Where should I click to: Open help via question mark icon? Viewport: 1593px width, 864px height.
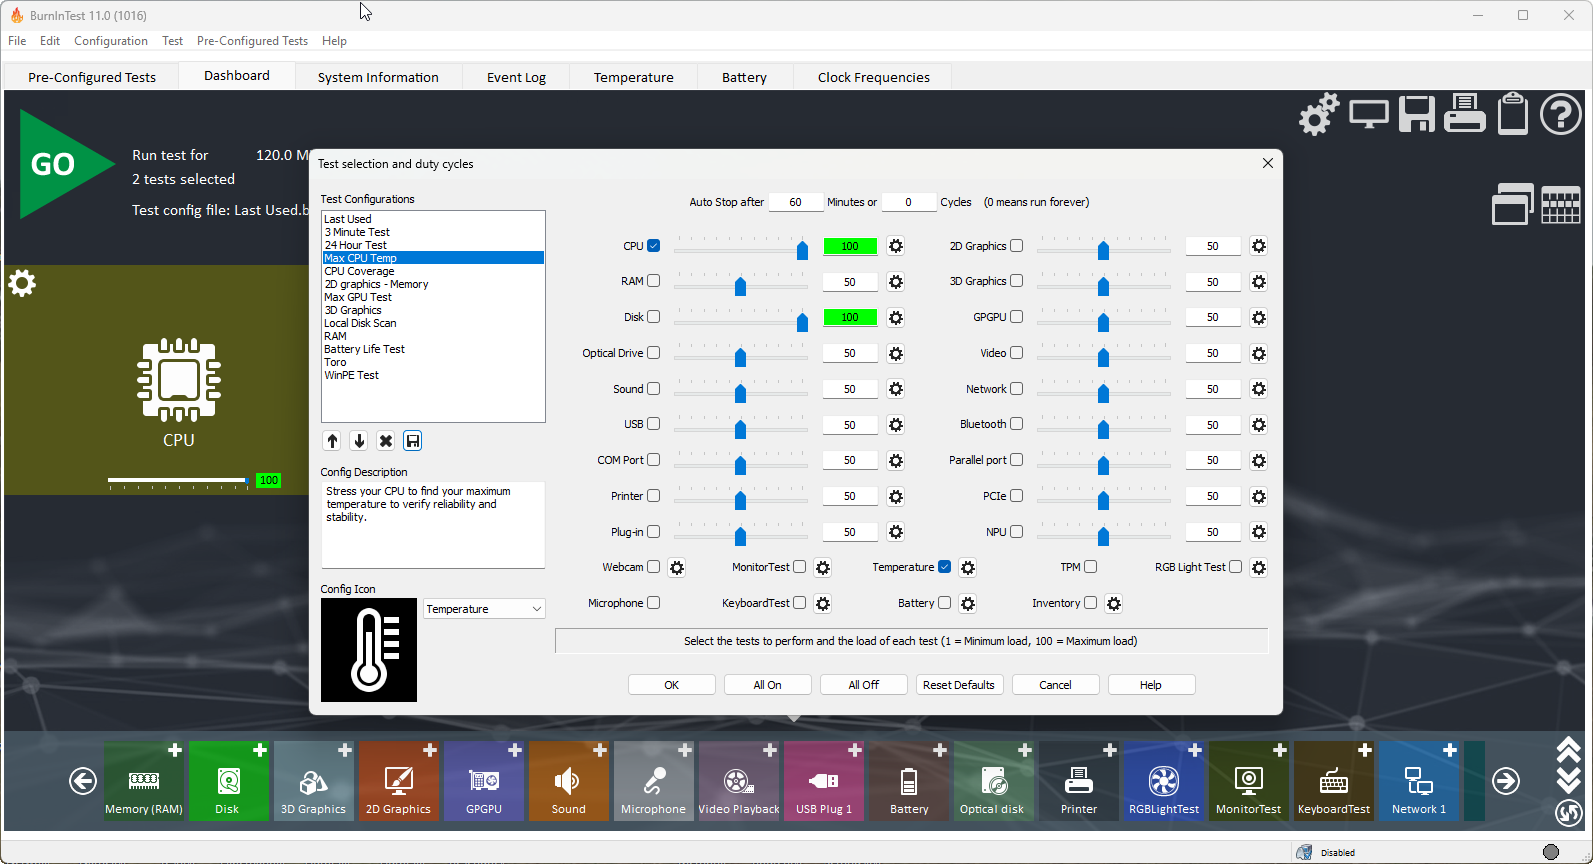1561,114
